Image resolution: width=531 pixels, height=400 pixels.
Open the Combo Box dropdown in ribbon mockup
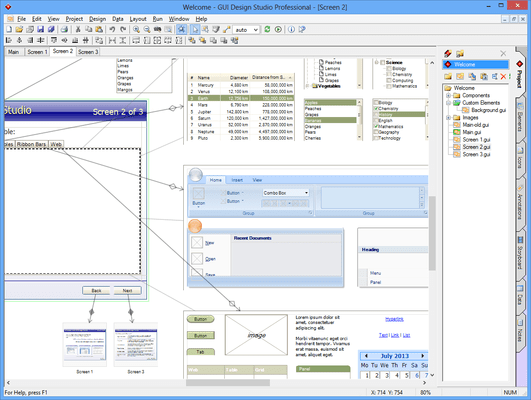tap(306, 193)
